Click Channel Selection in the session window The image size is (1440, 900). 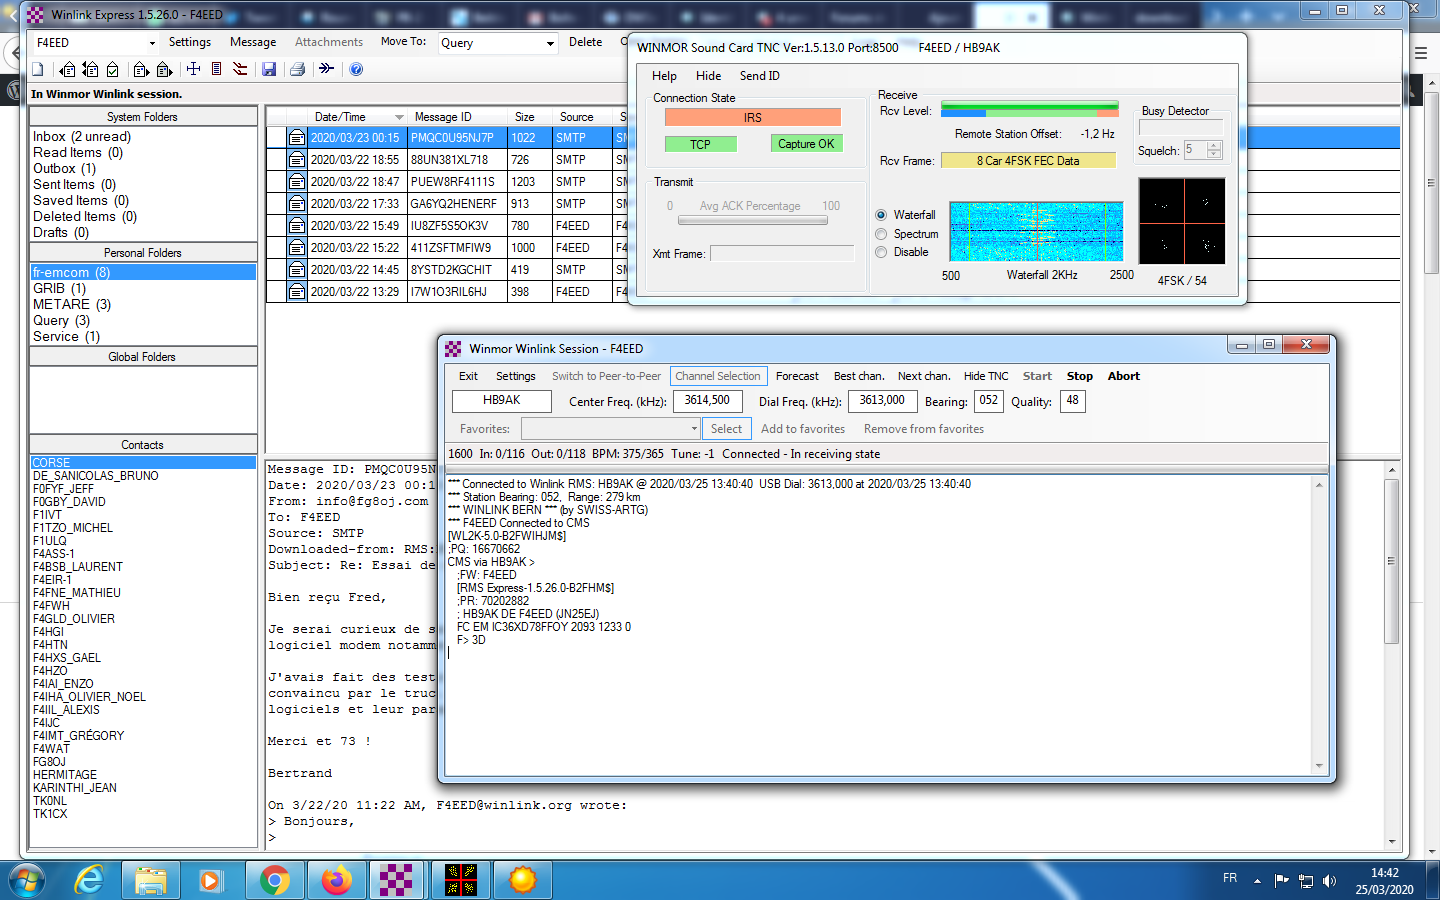718,376
